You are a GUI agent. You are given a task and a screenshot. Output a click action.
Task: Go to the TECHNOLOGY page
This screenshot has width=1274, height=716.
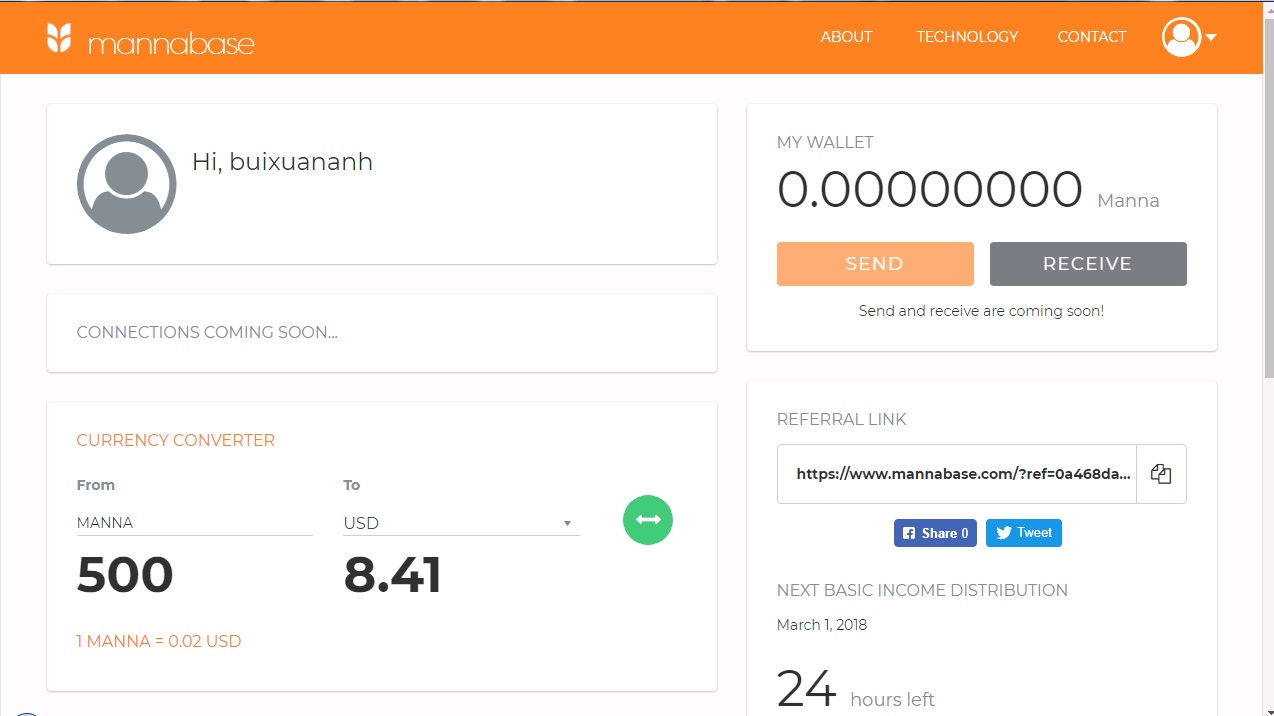[x=967, y=37]
